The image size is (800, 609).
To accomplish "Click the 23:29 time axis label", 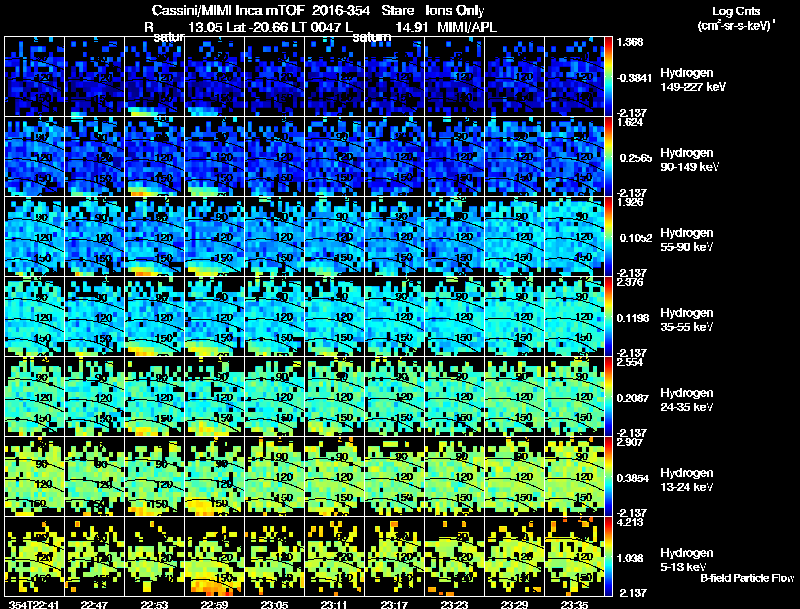I will 514,605.
